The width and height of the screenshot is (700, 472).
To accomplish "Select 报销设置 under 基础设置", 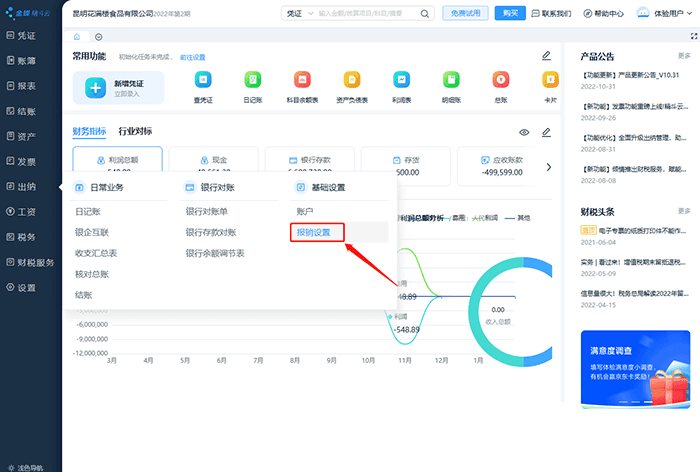I will (313, 232).
